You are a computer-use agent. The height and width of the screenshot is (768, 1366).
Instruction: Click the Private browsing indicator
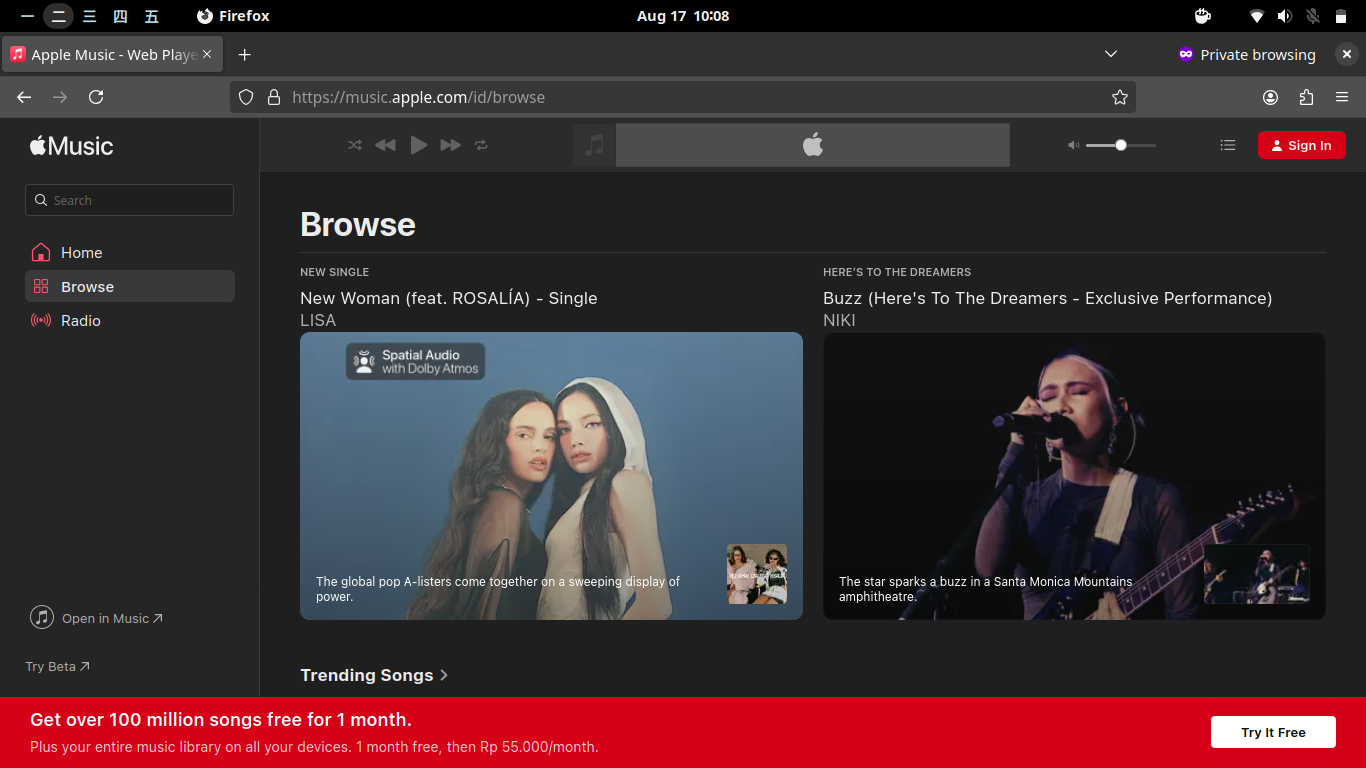point(1246,55)
